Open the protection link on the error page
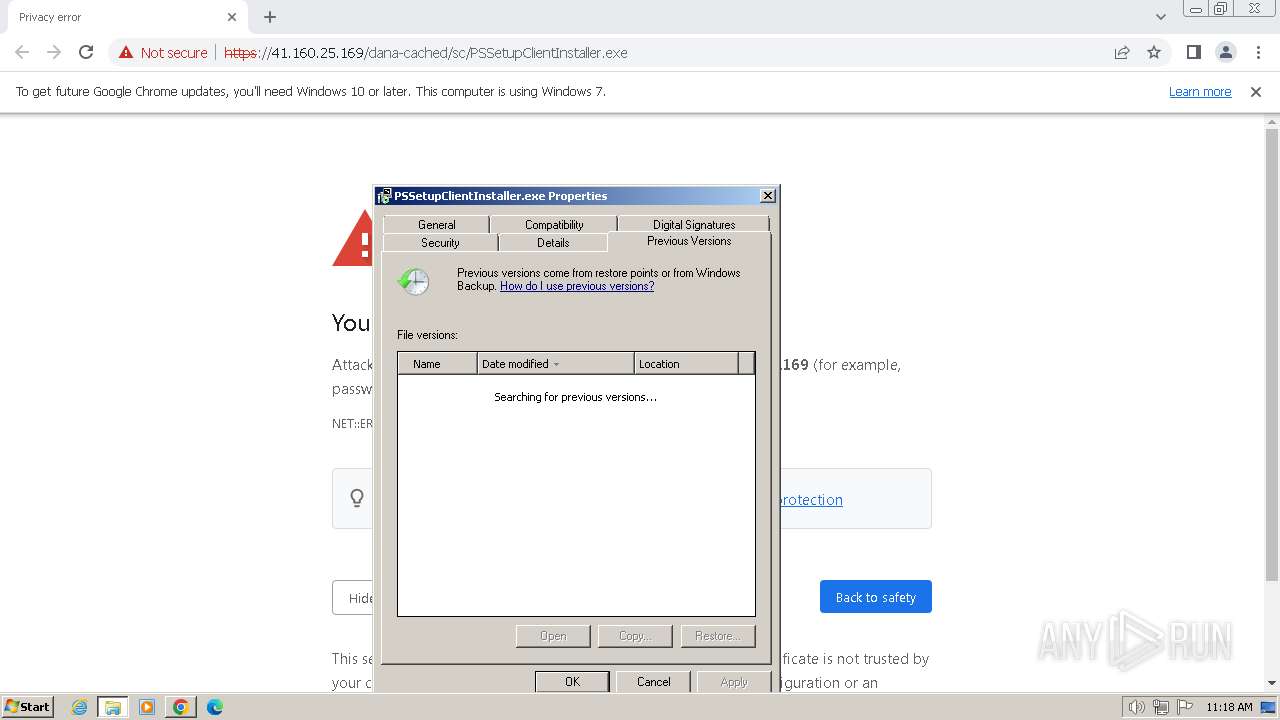Image resolution: width=1280 pixels, height=720 pixels. coord(811,500)
